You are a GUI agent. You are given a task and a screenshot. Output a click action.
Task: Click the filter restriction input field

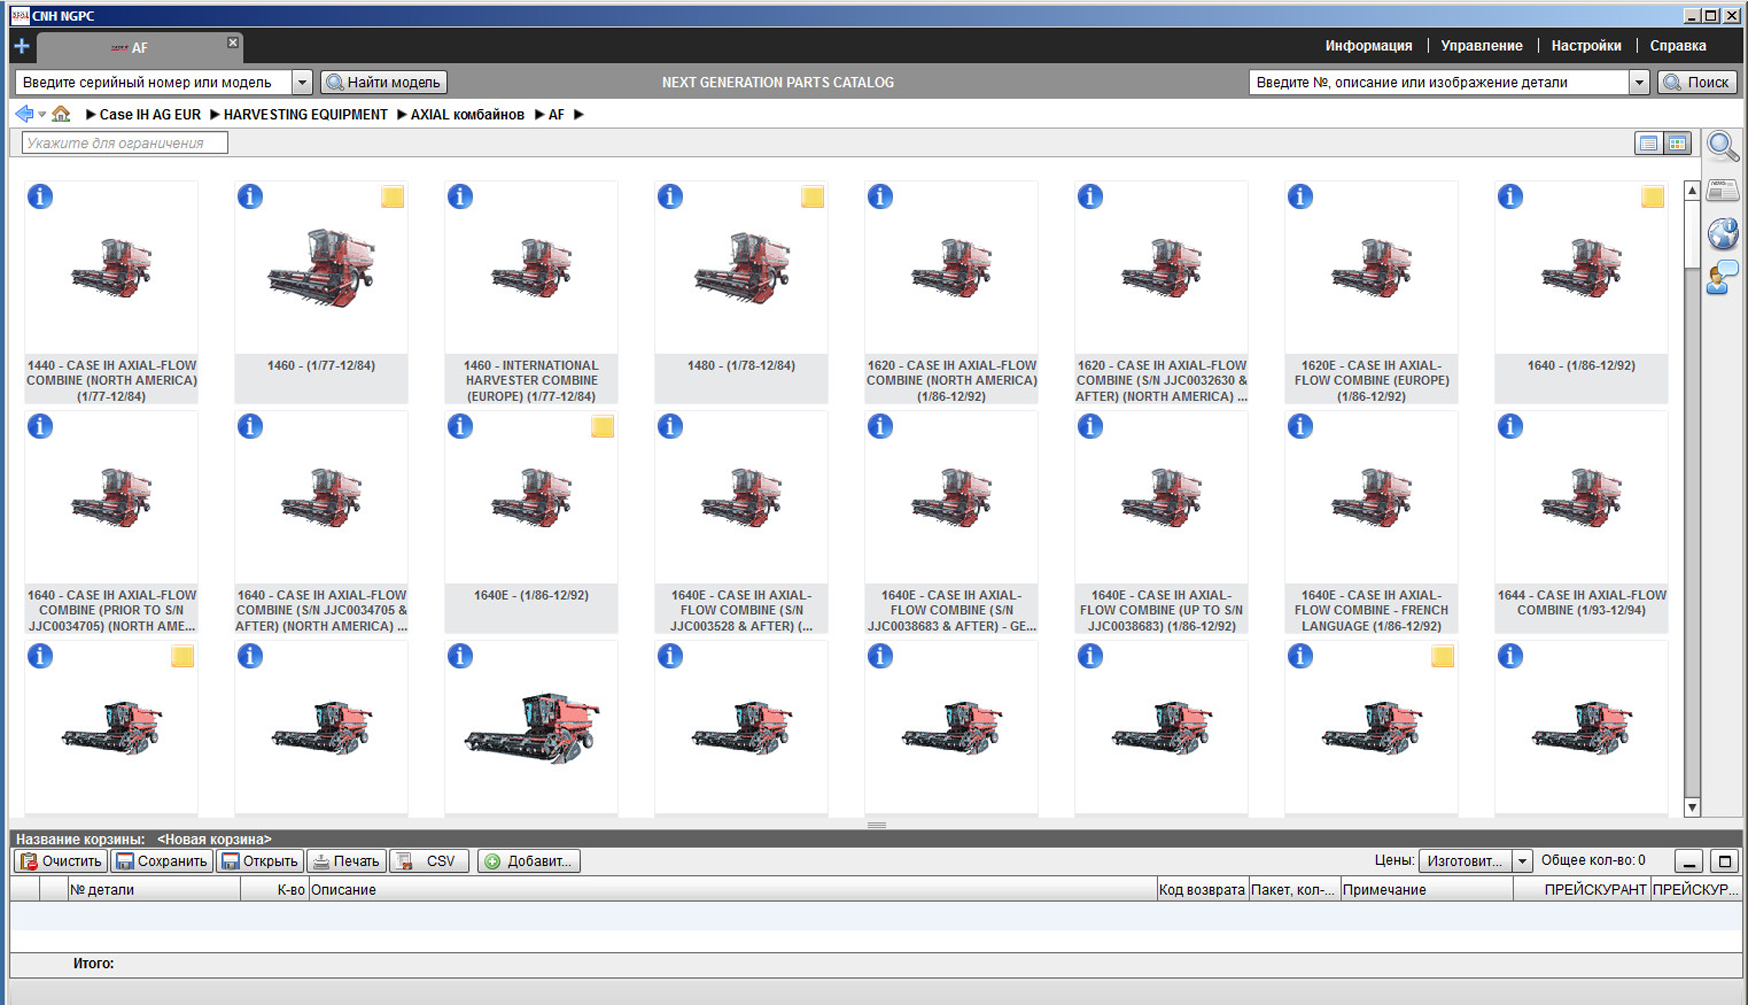point(125,143)
